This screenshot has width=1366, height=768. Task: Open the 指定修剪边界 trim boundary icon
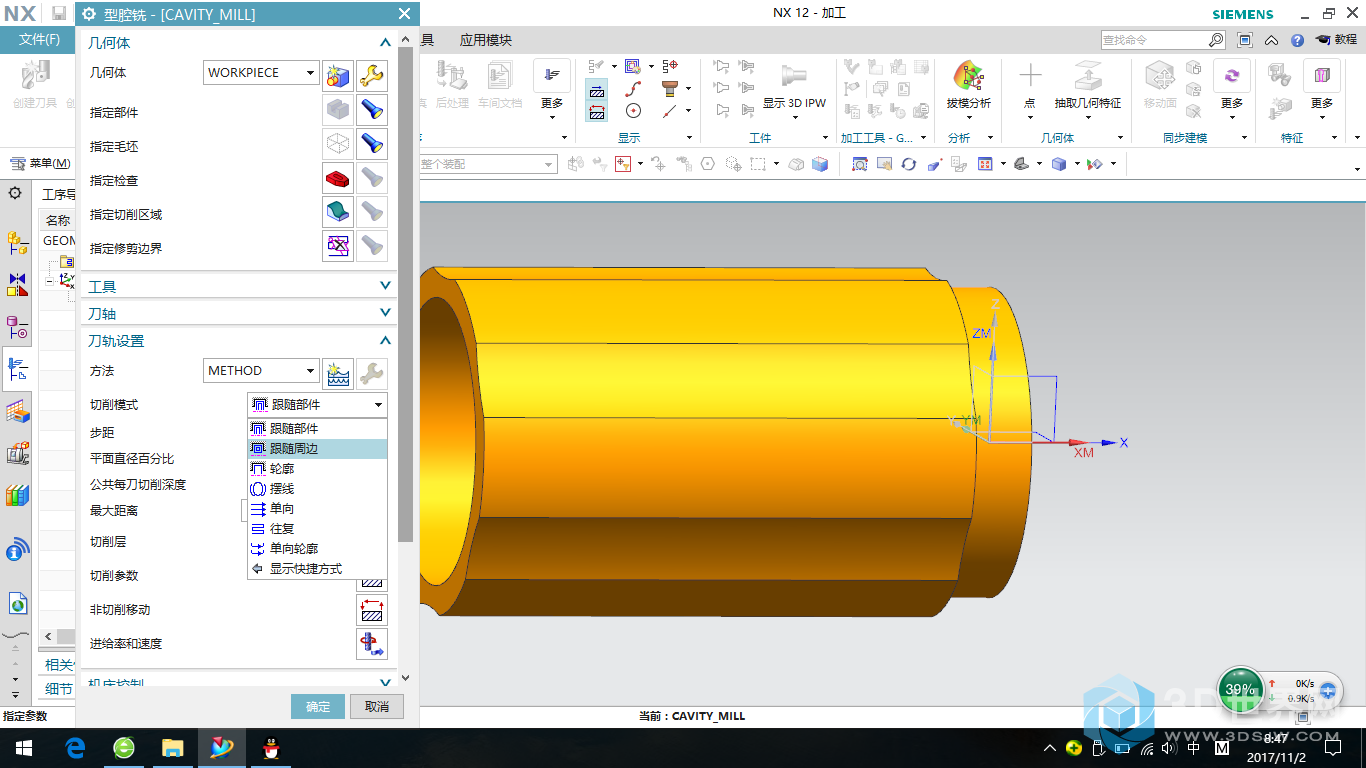pyautogui.click(x=338, y=246)
